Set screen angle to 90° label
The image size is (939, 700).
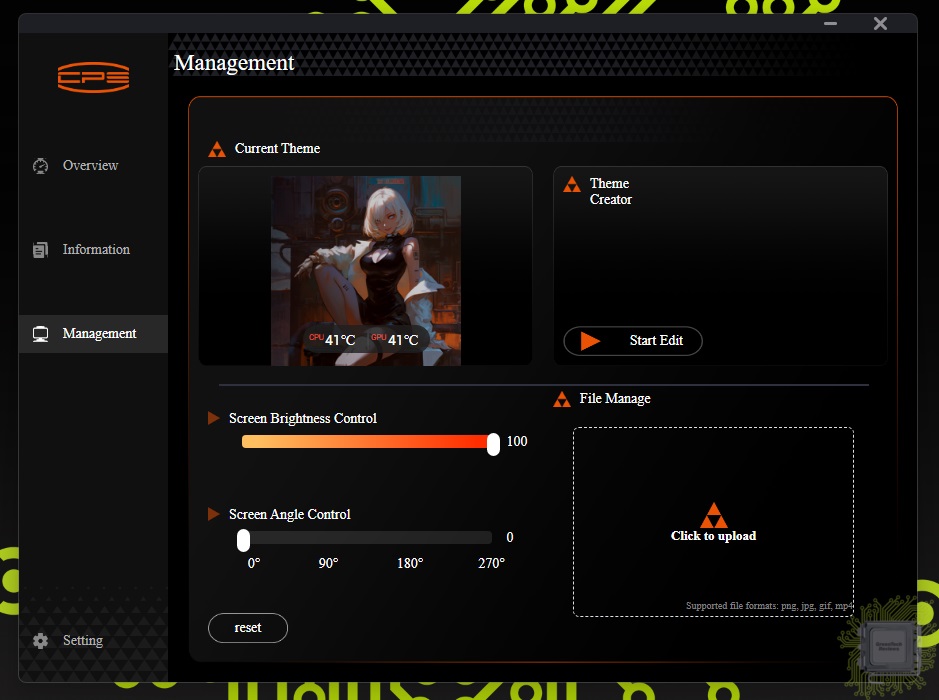click(328, 563)
